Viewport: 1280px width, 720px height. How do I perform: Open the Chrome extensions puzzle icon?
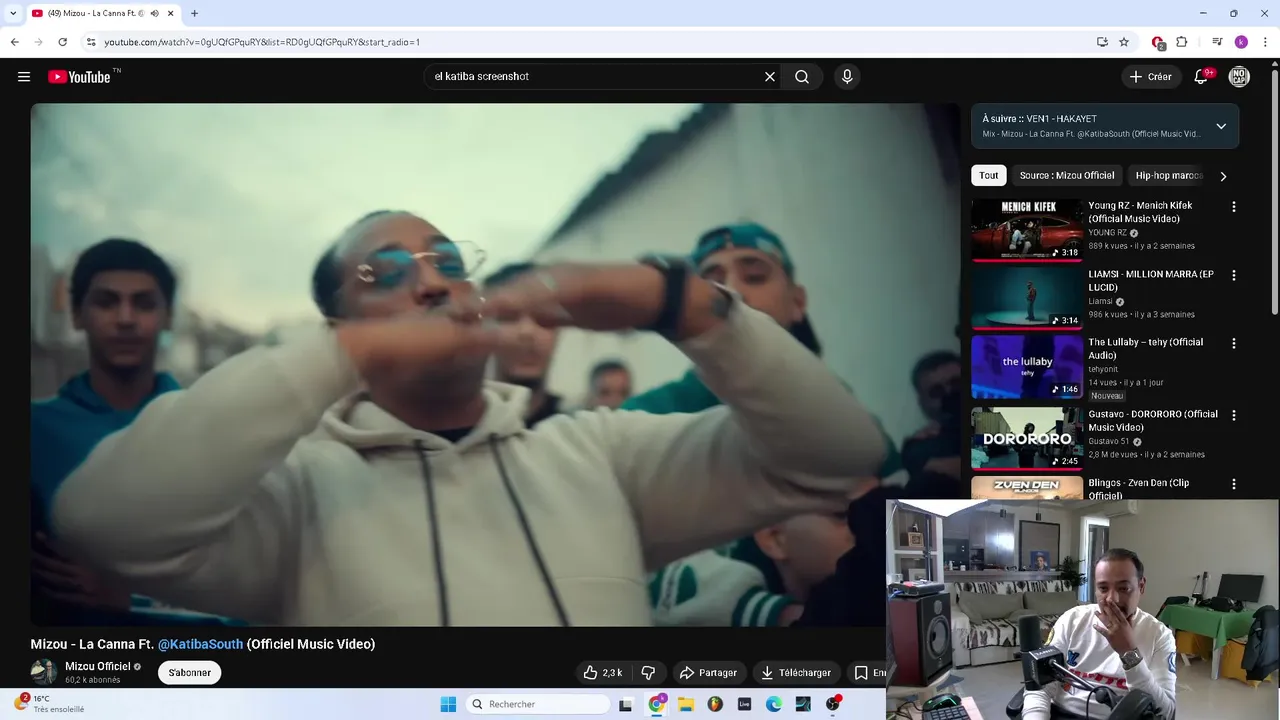point(1182,42)
